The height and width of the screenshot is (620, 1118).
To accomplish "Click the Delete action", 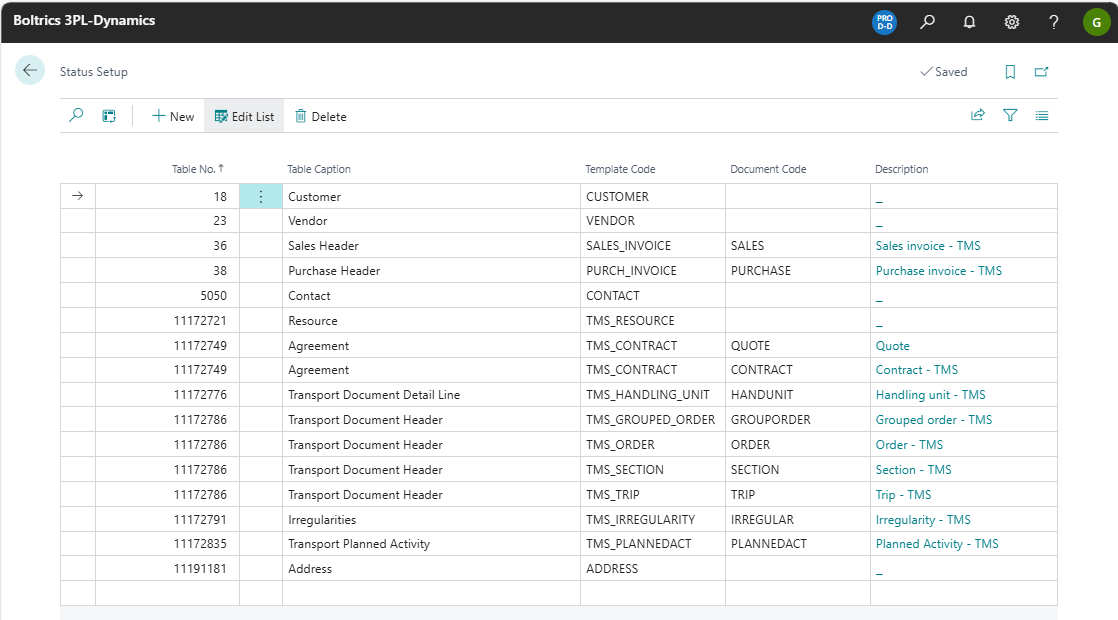I will [x=320, y=116].
